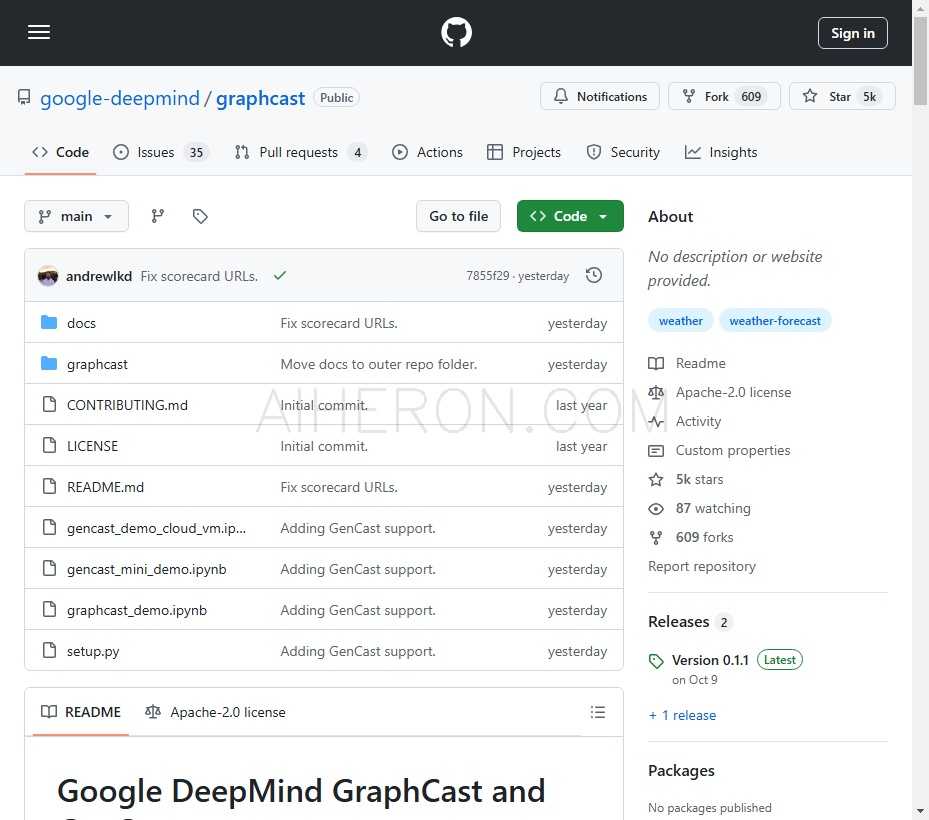Open the Pull requests tab
The width and height of the screenshot is (929, 820).
click(300, 152)
